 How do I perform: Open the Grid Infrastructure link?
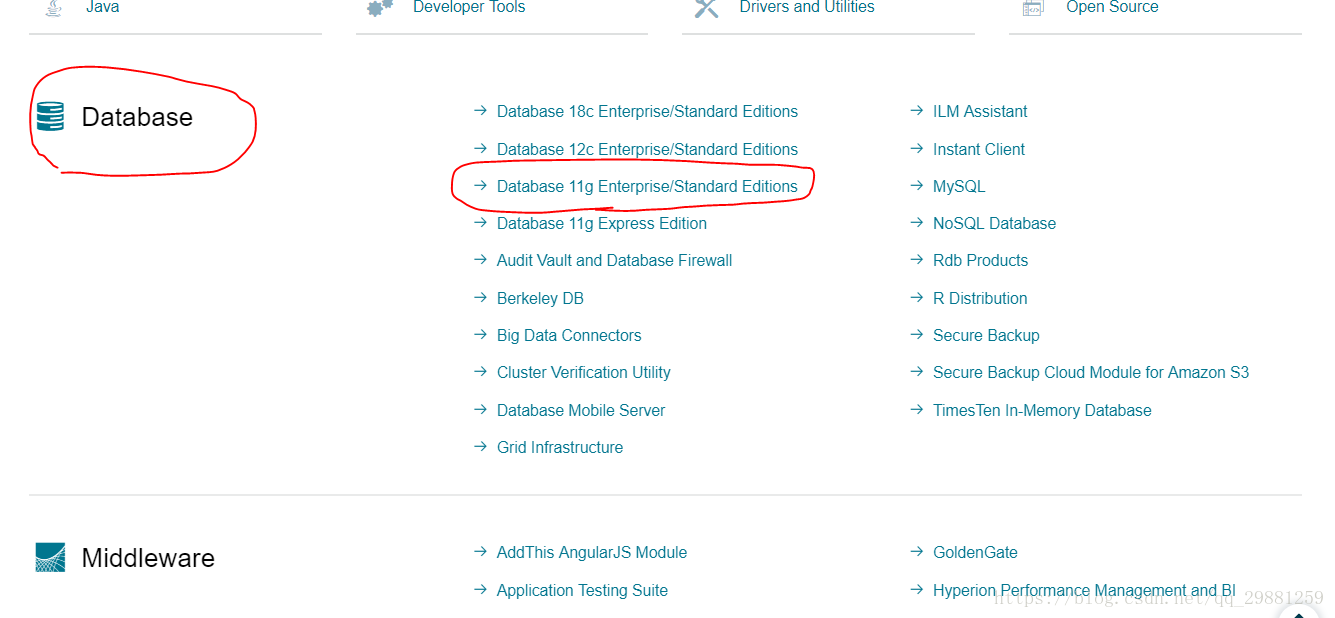point(560,447)
